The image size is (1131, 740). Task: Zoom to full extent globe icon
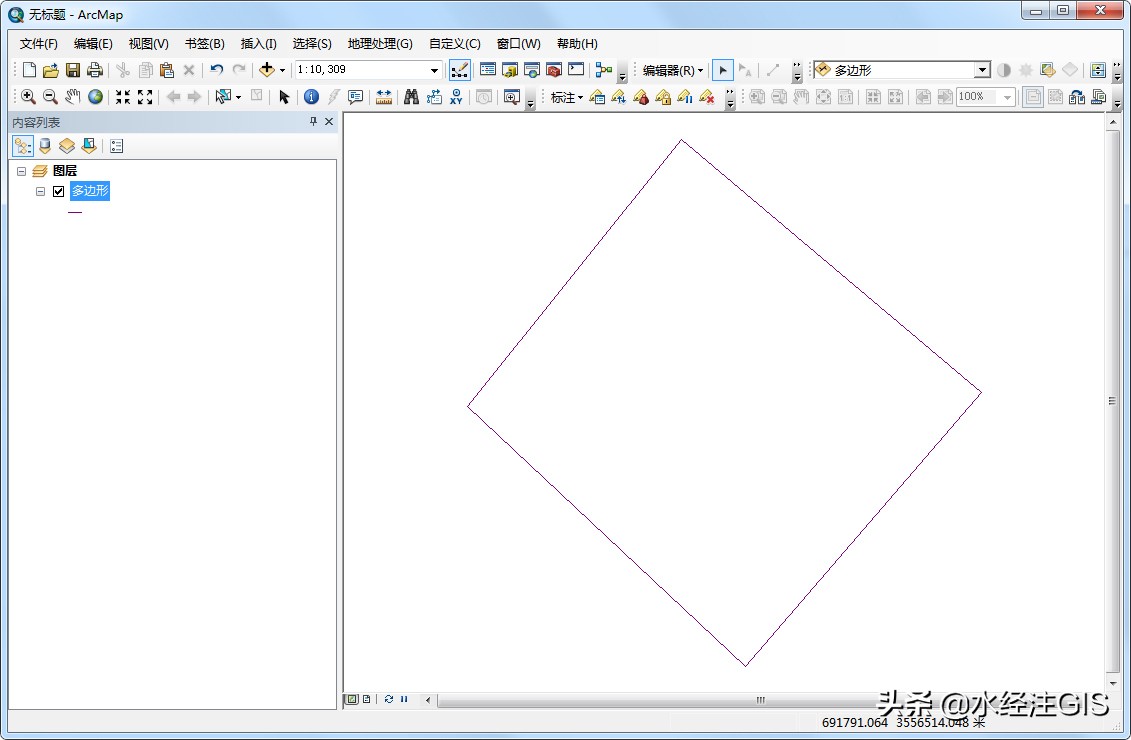[94, 97]
